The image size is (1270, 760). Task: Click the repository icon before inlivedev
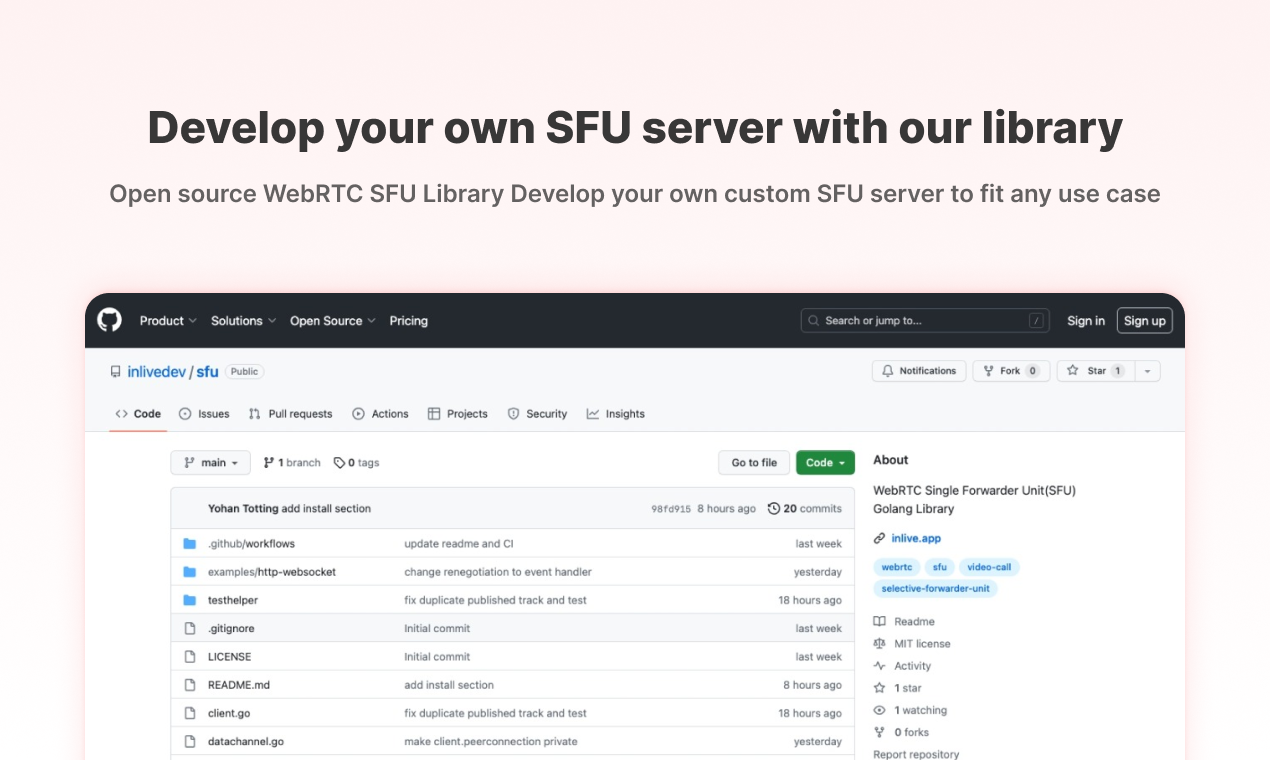pyautogui.click(x=116, y=371)
